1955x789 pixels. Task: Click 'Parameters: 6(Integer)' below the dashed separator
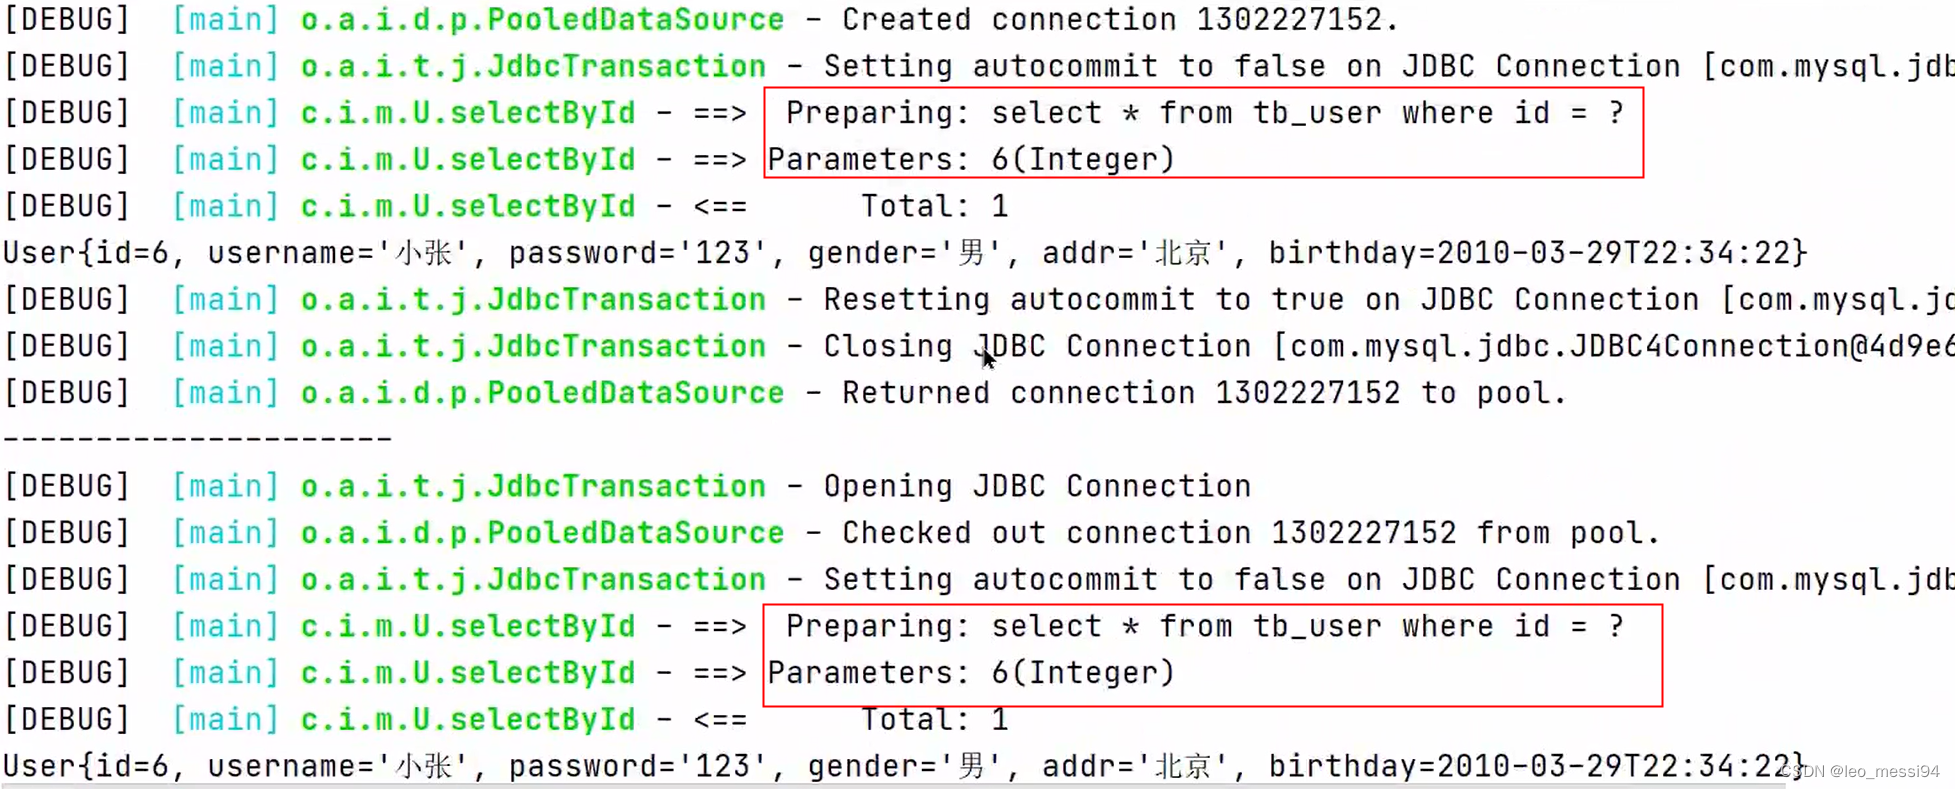971,673
